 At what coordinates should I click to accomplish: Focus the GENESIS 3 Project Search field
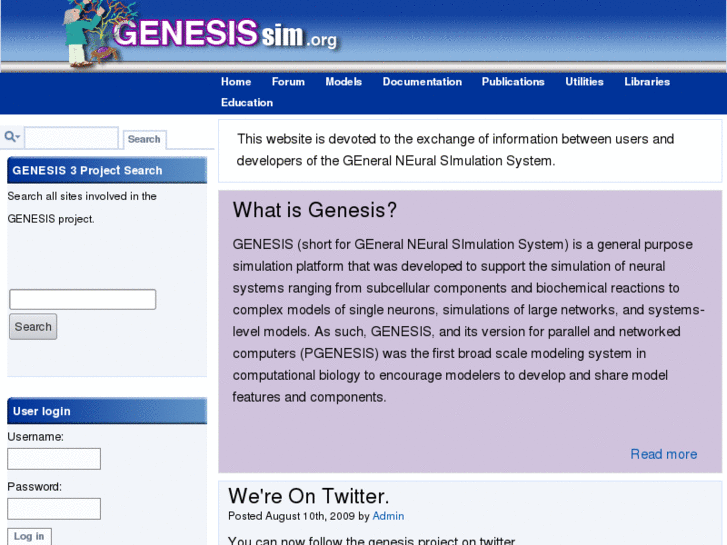point(83,299)
